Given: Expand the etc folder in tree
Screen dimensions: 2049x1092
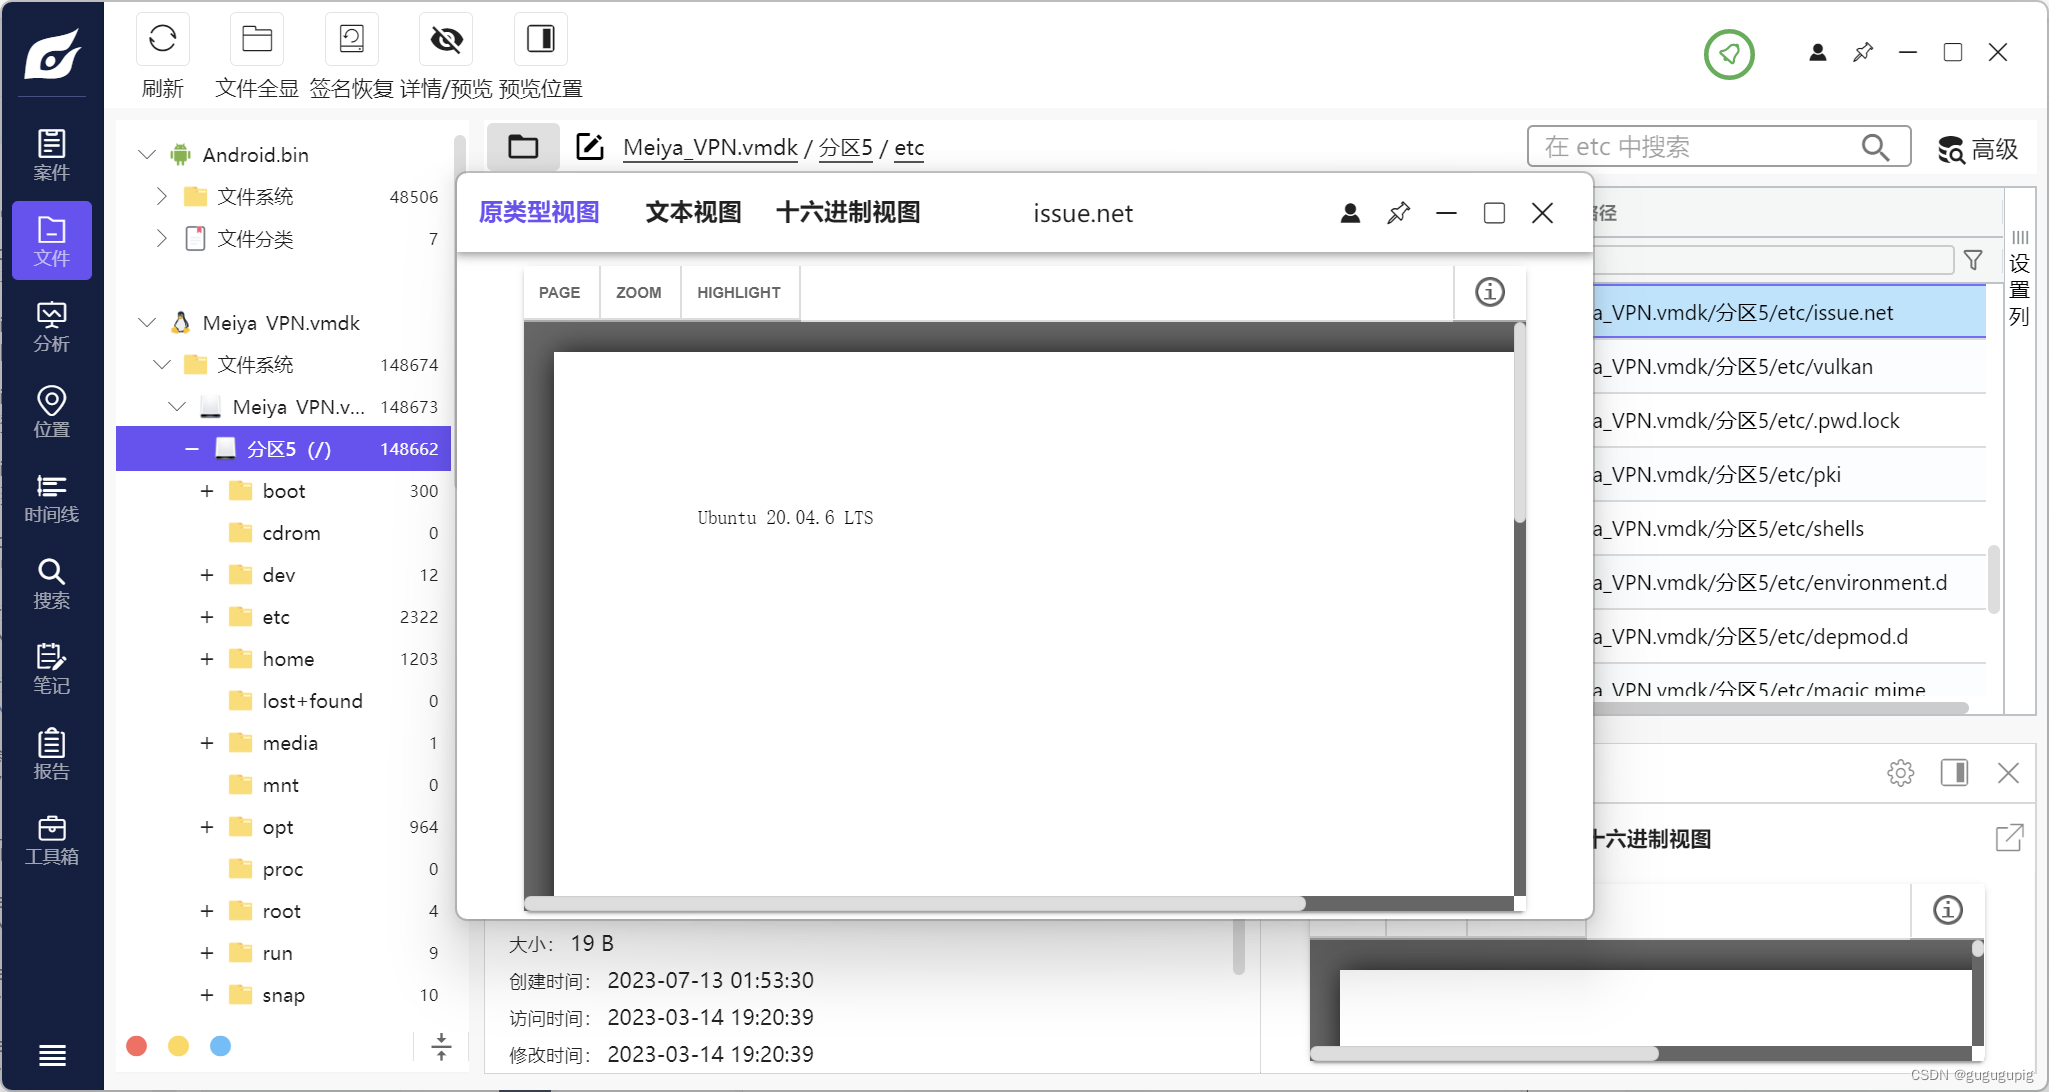Looking at the screenshot, I should click(x=207, y=617).
